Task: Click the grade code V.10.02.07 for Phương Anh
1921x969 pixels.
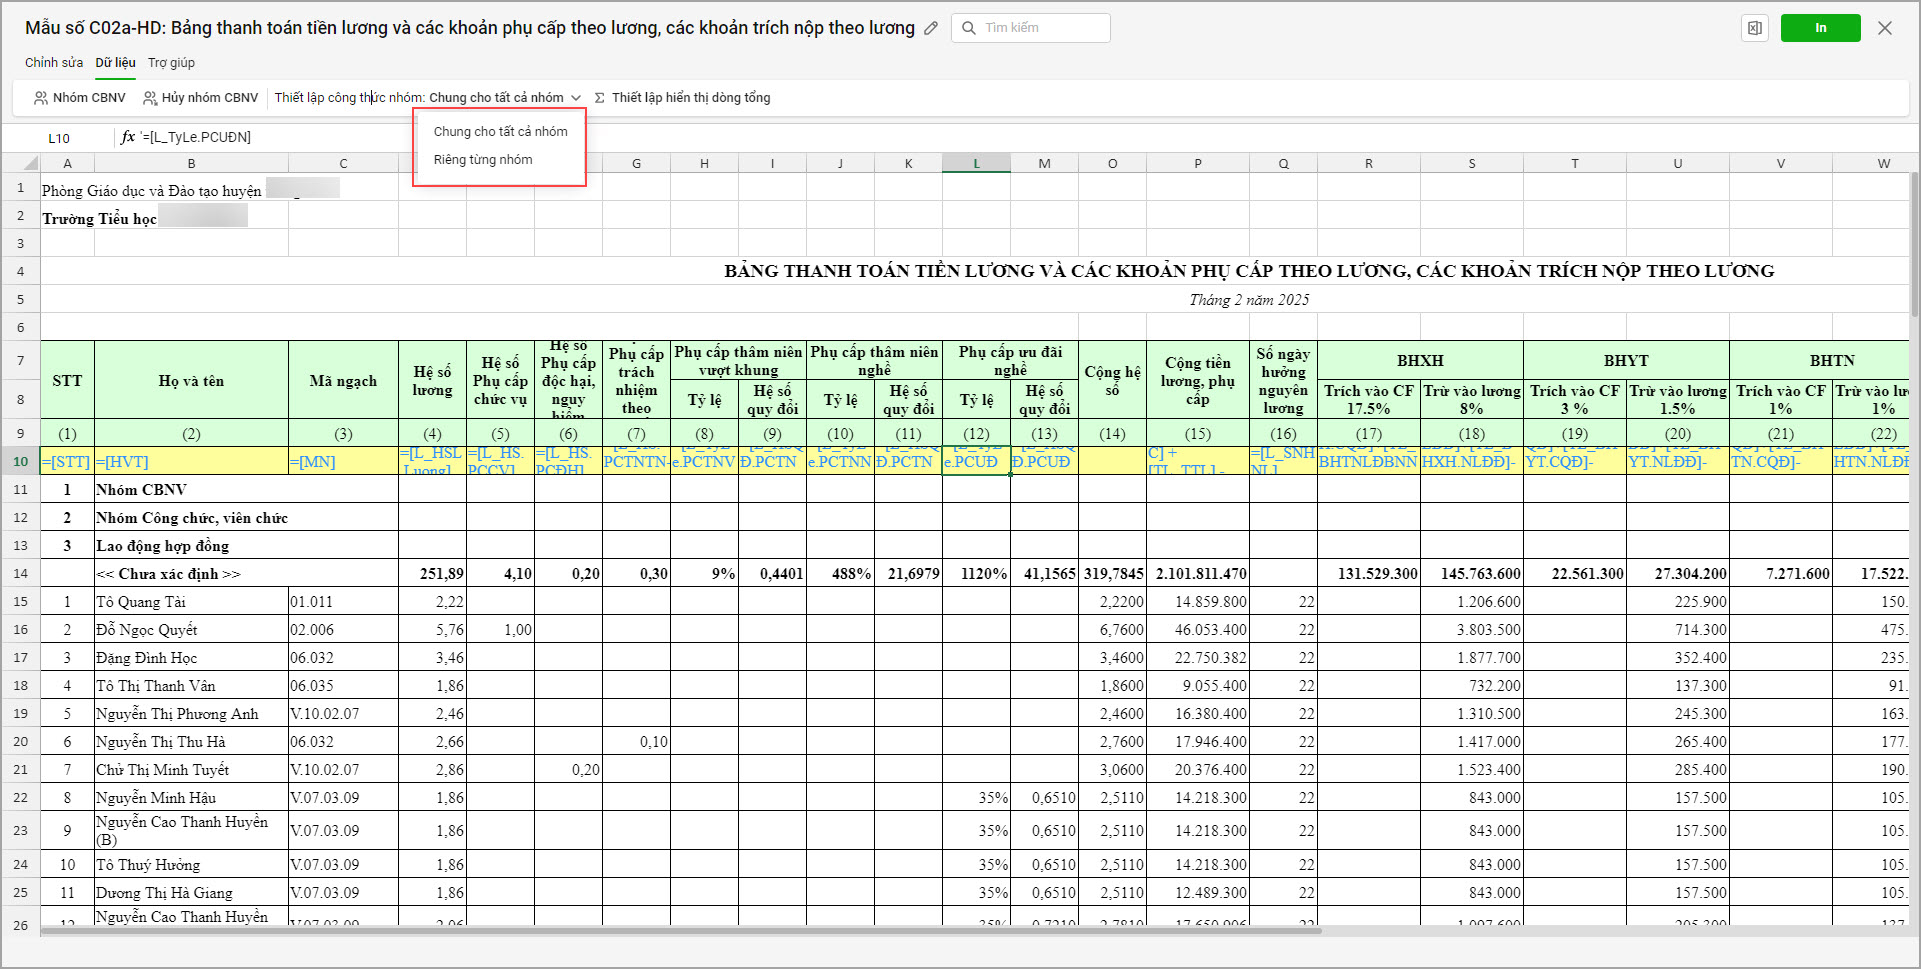Action: click(x=325, y=714)
